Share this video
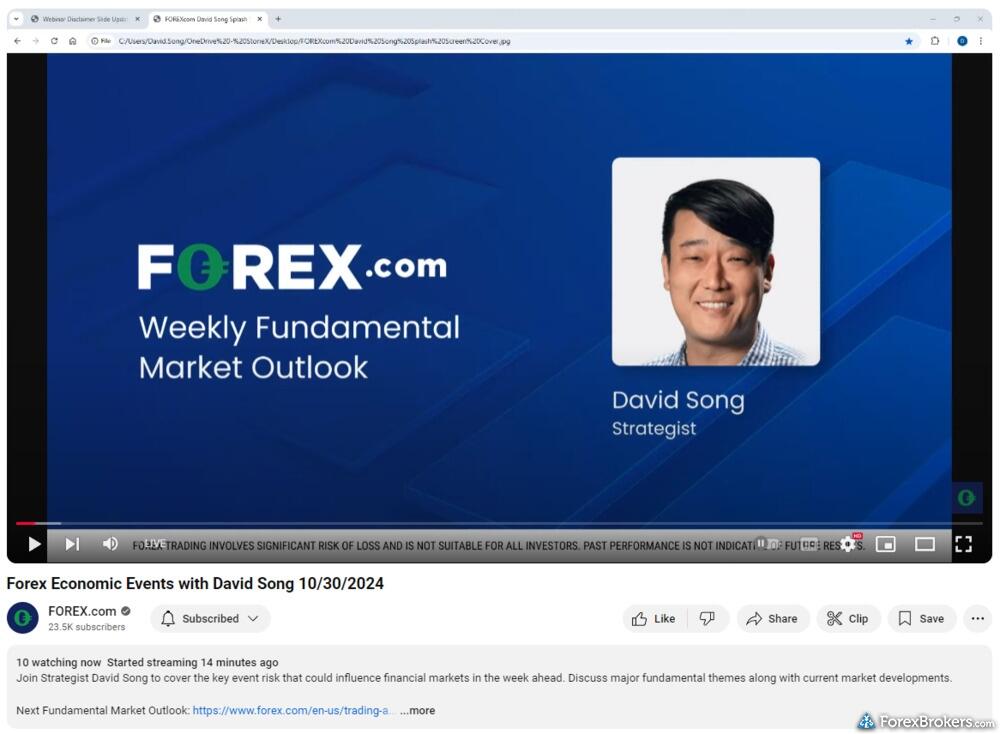Screen dimensions: 1000x734 (x=772, y=619)
